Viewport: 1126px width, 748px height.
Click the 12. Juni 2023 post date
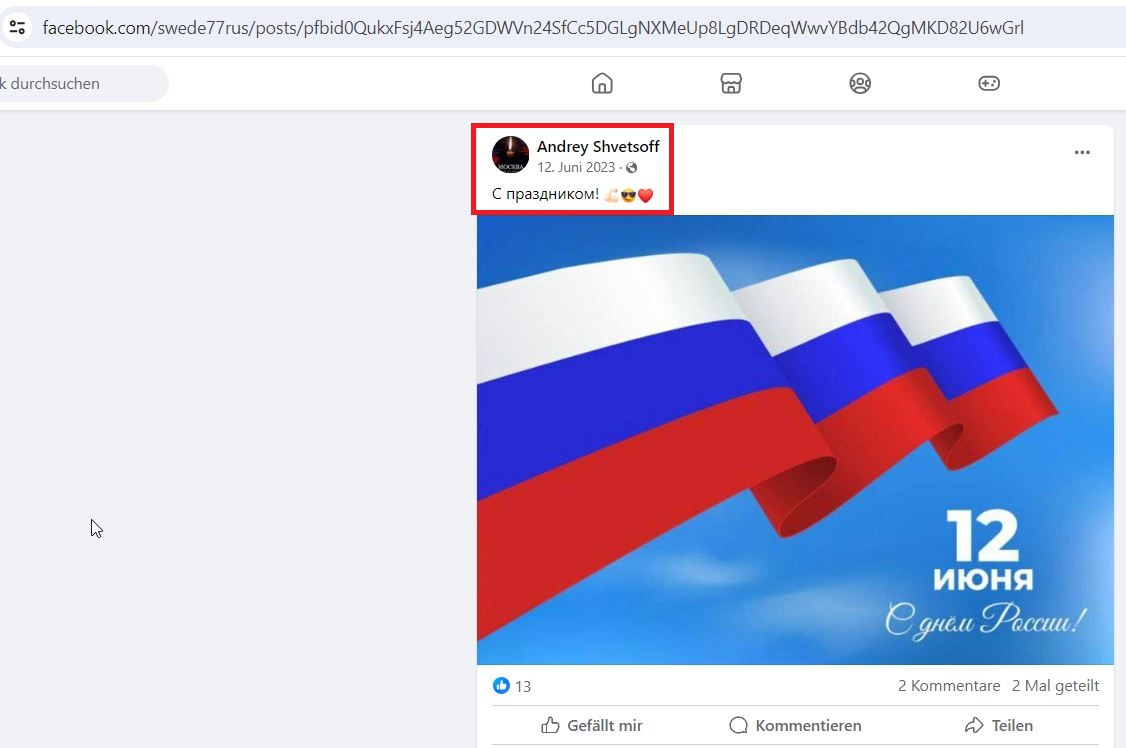click(576, 167)
